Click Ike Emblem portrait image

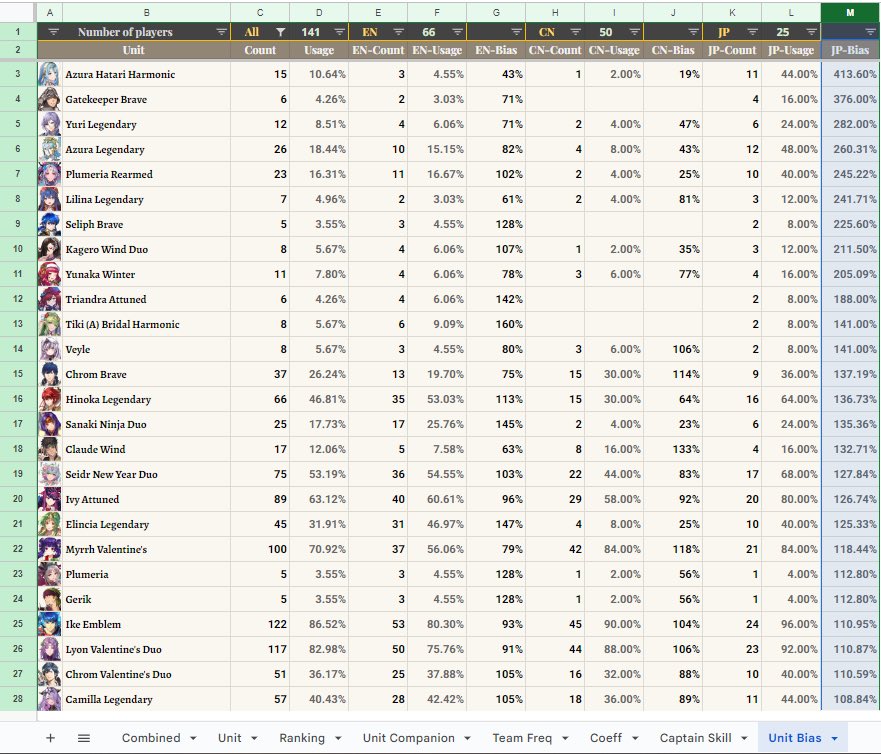point(49,624)
